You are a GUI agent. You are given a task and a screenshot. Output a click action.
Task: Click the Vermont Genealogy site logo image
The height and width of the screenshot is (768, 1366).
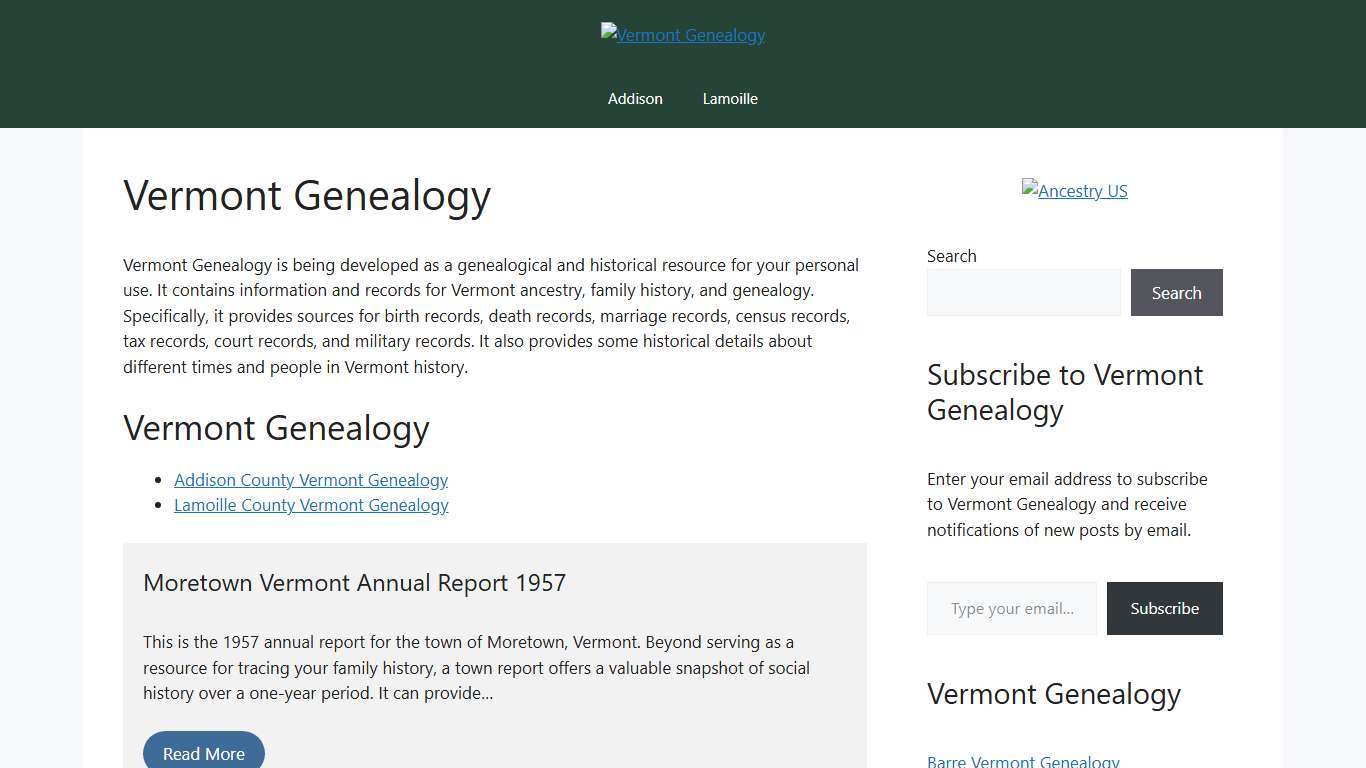682,34
